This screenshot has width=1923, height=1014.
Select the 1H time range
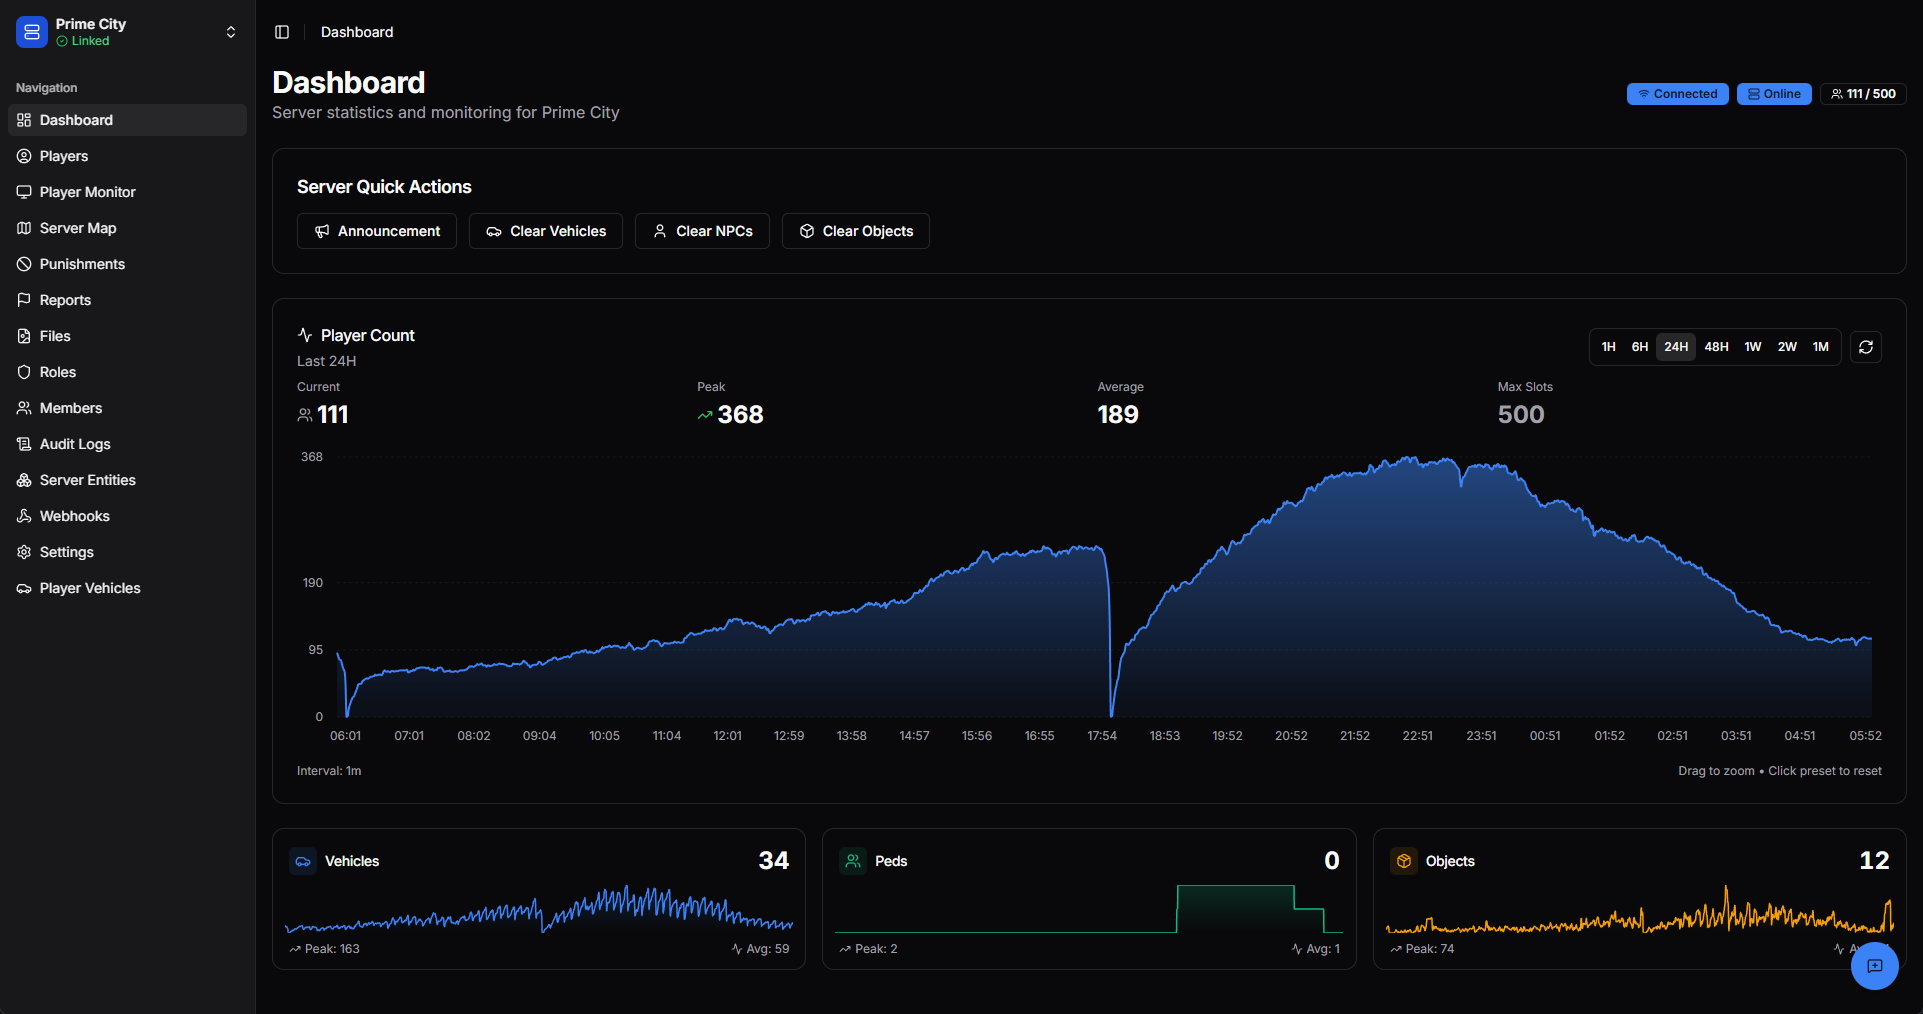1608,347
